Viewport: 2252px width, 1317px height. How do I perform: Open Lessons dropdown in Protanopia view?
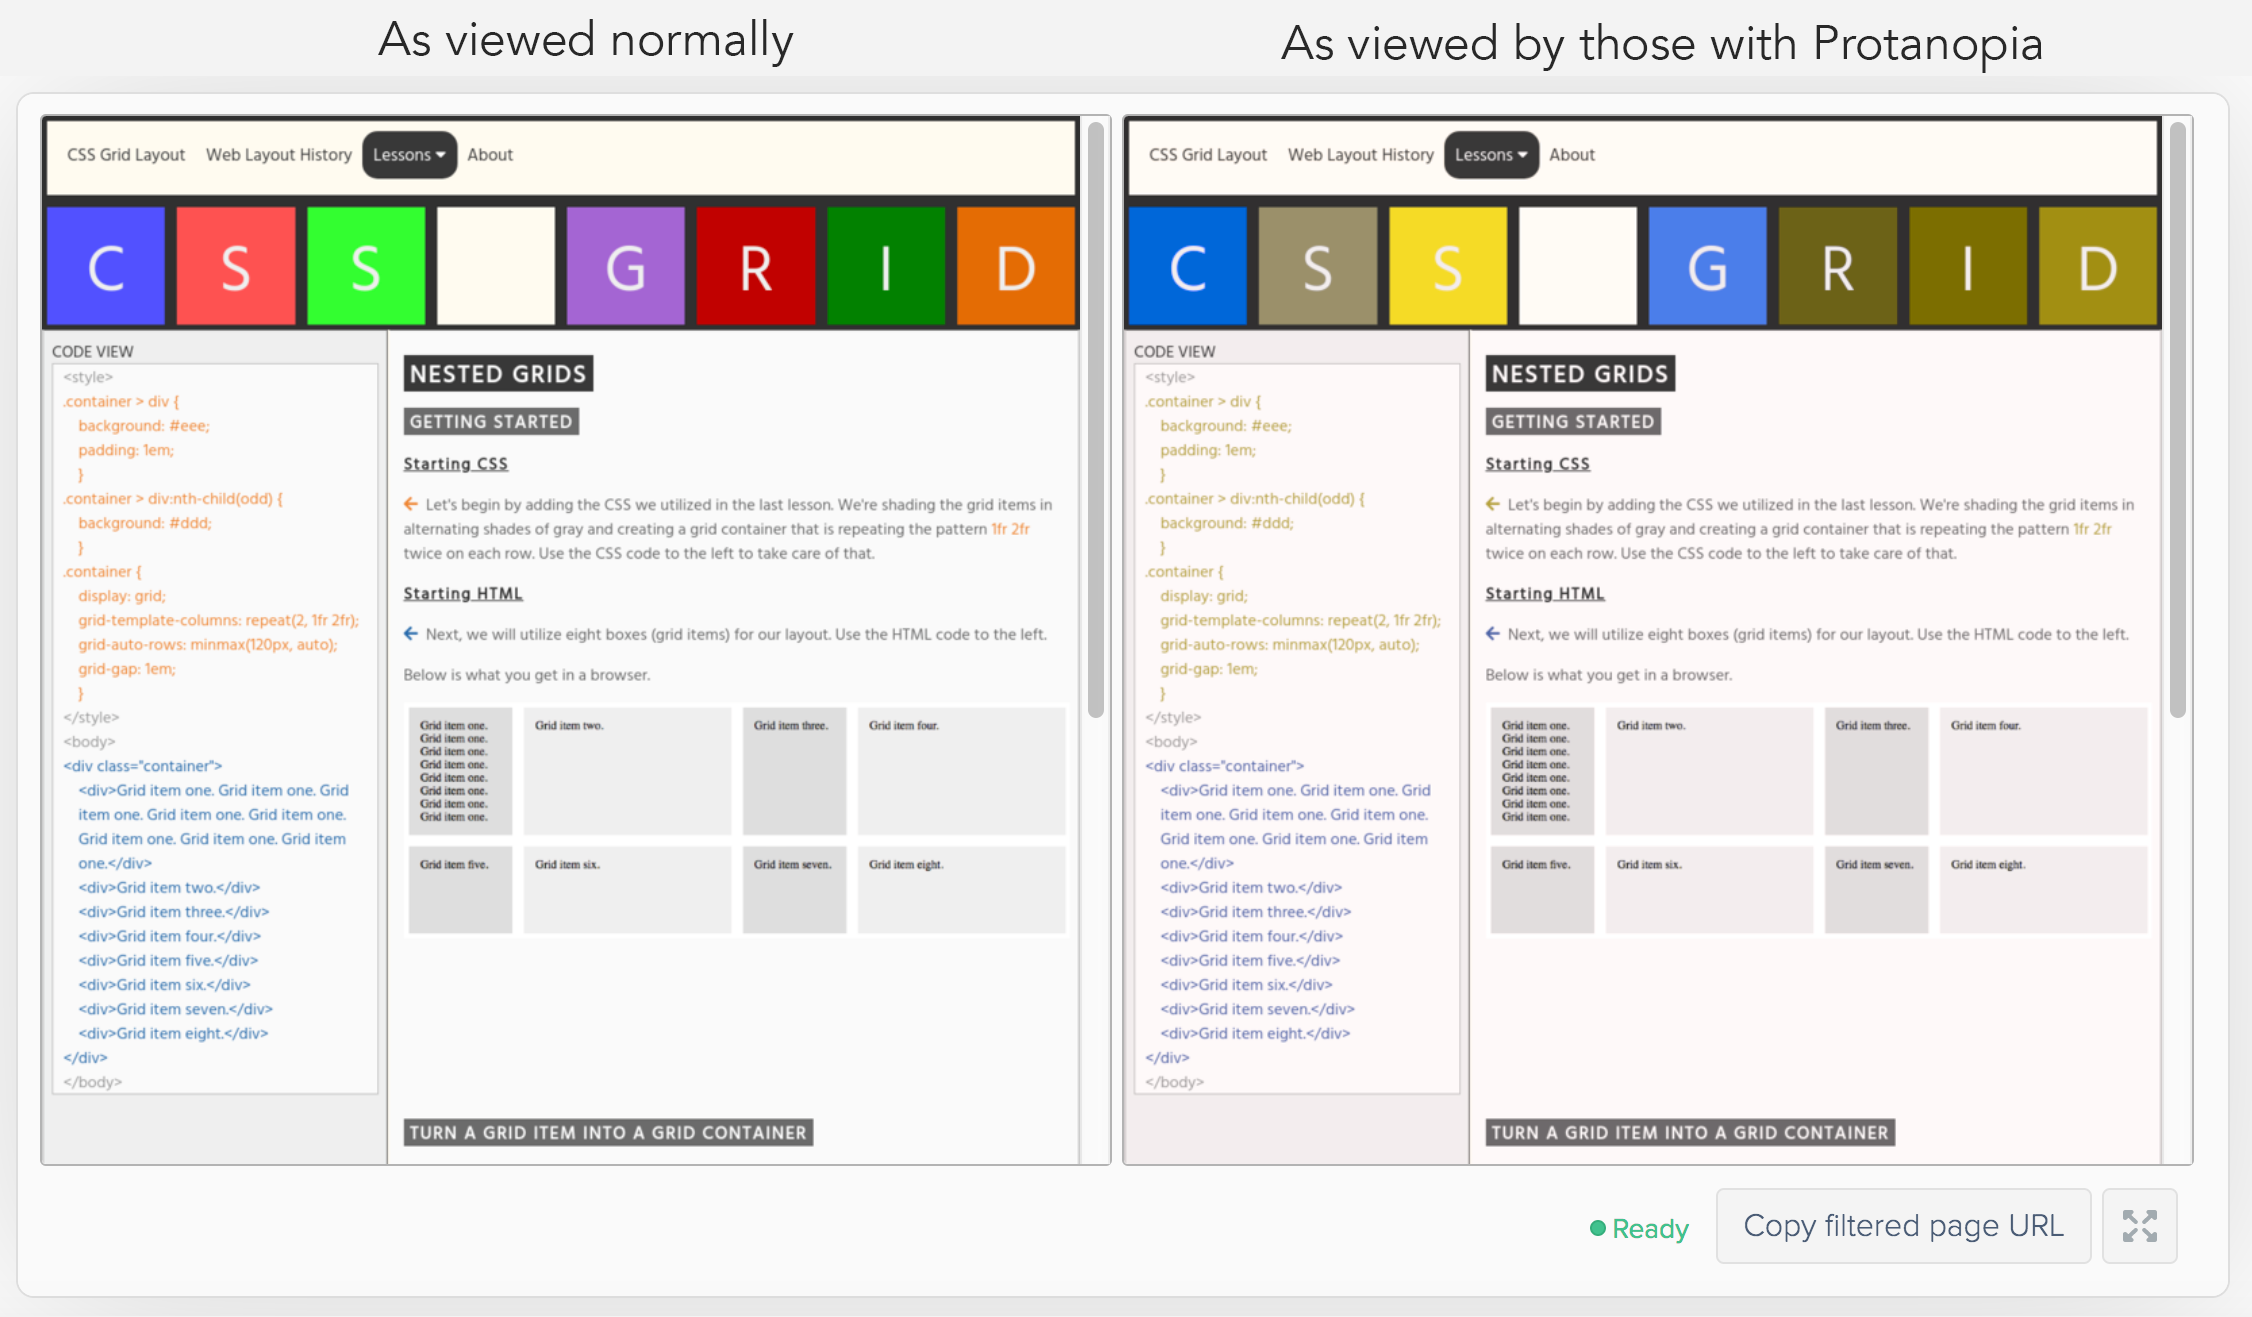point(1491,155)
